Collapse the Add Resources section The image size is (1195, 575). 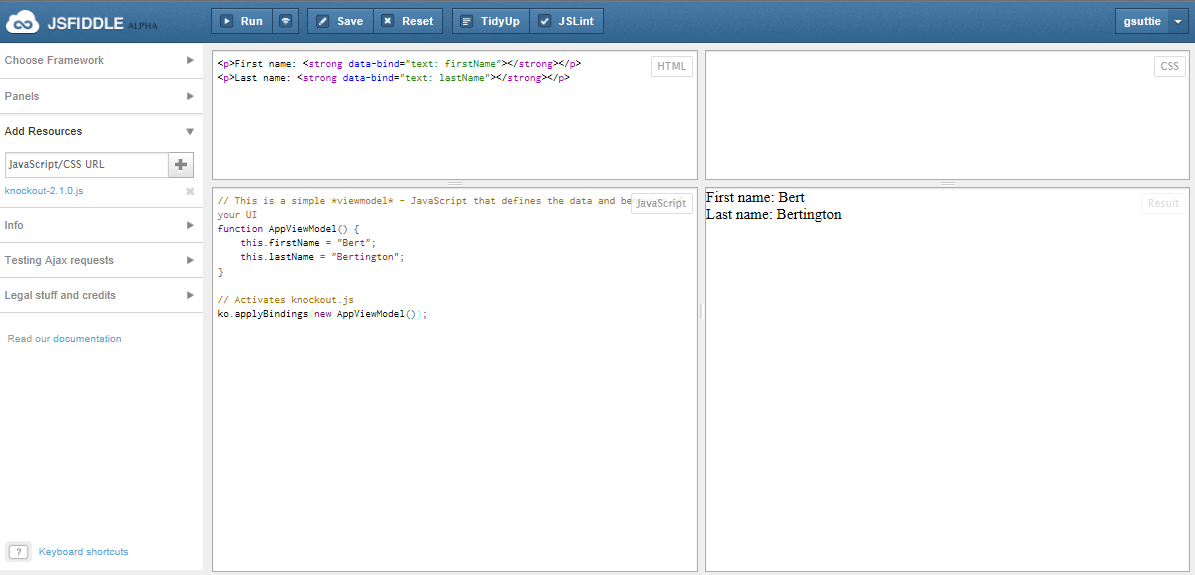101,131
